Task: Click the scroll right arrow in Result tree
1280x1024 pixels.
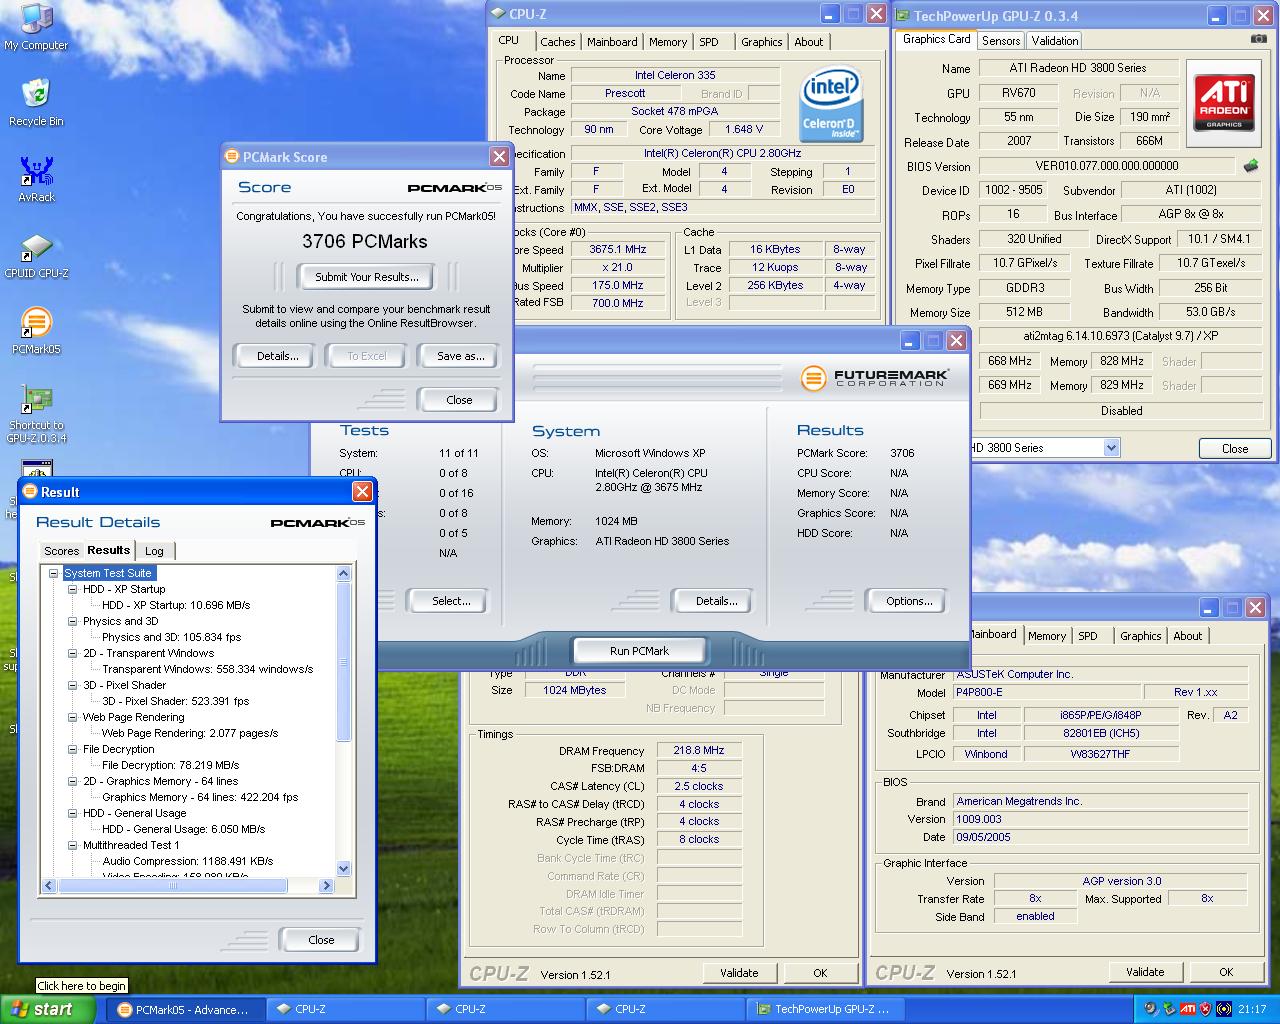Action: [x=326, y=886]
